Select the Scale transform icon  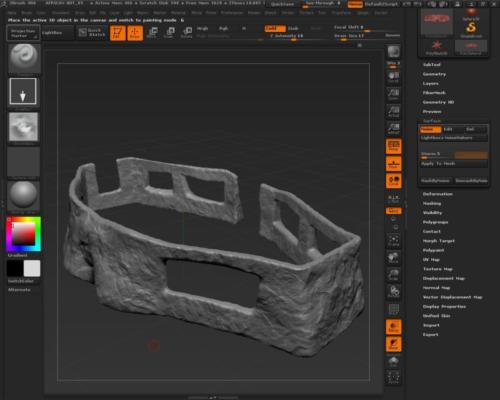[170, 33]
